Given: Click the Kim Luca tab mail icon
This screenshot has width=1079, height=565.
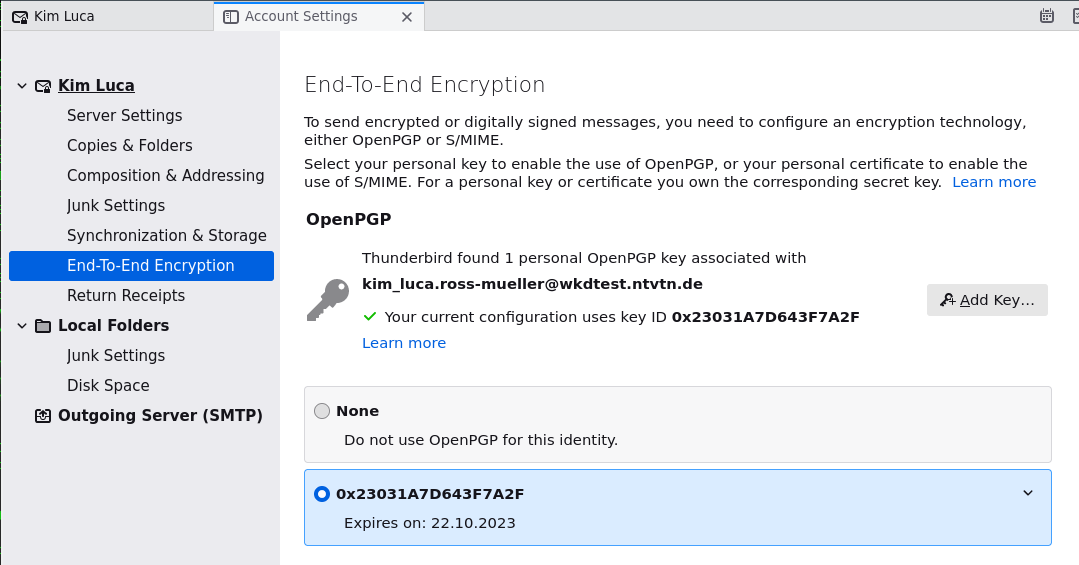Looking at the screenshot, I should pos(20,17).
